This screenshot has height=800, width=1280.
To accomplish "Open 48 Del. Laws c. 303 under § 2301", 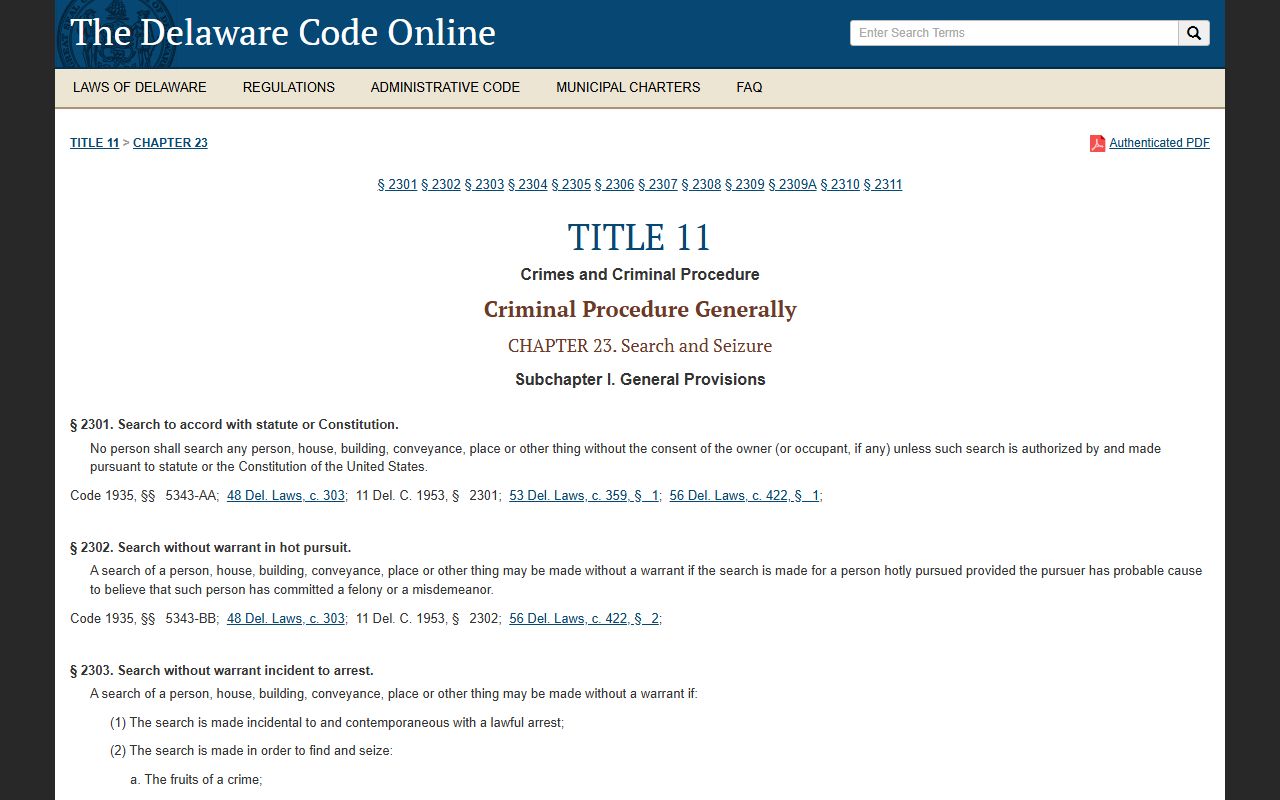I will click(286, 495).
